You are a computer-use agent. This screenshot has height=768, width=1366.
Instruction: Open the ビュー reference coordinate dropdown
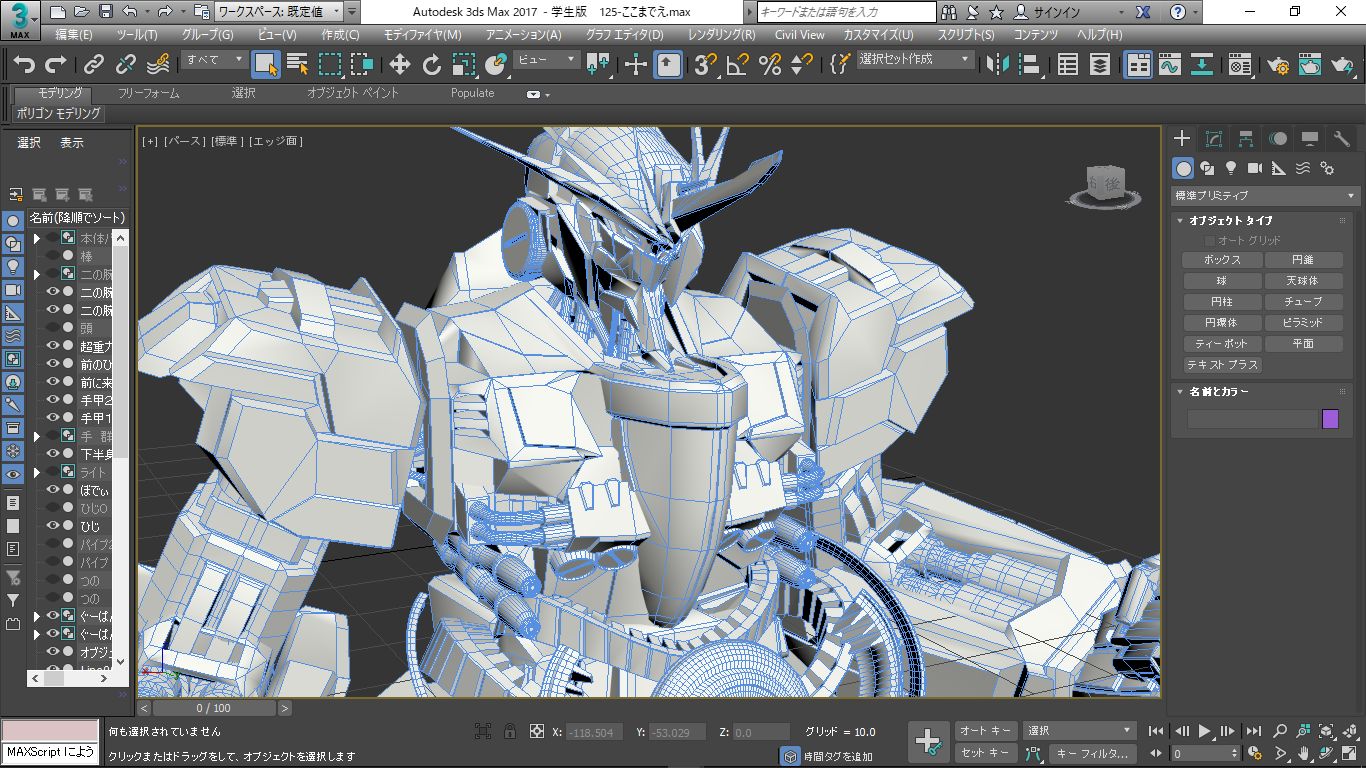[546, 60]
